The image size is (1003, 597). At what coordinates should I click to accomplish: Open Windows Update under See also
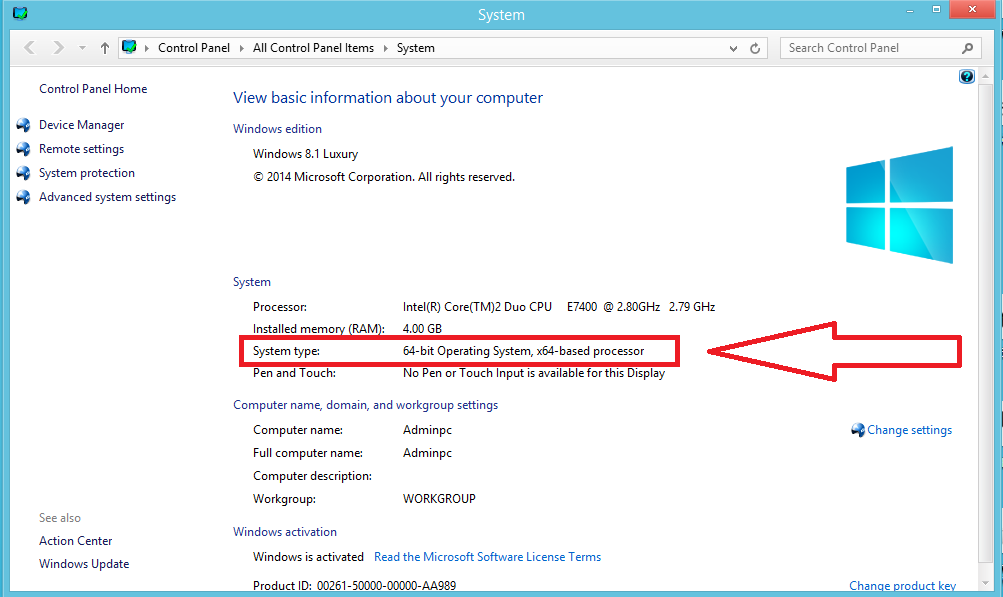tap(84, 564)
